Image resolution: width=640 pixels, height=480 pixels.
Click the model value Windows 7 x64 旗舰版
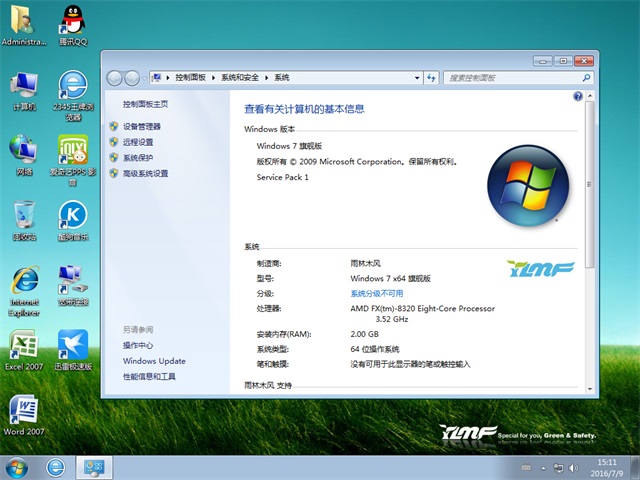tap(391, 278)
